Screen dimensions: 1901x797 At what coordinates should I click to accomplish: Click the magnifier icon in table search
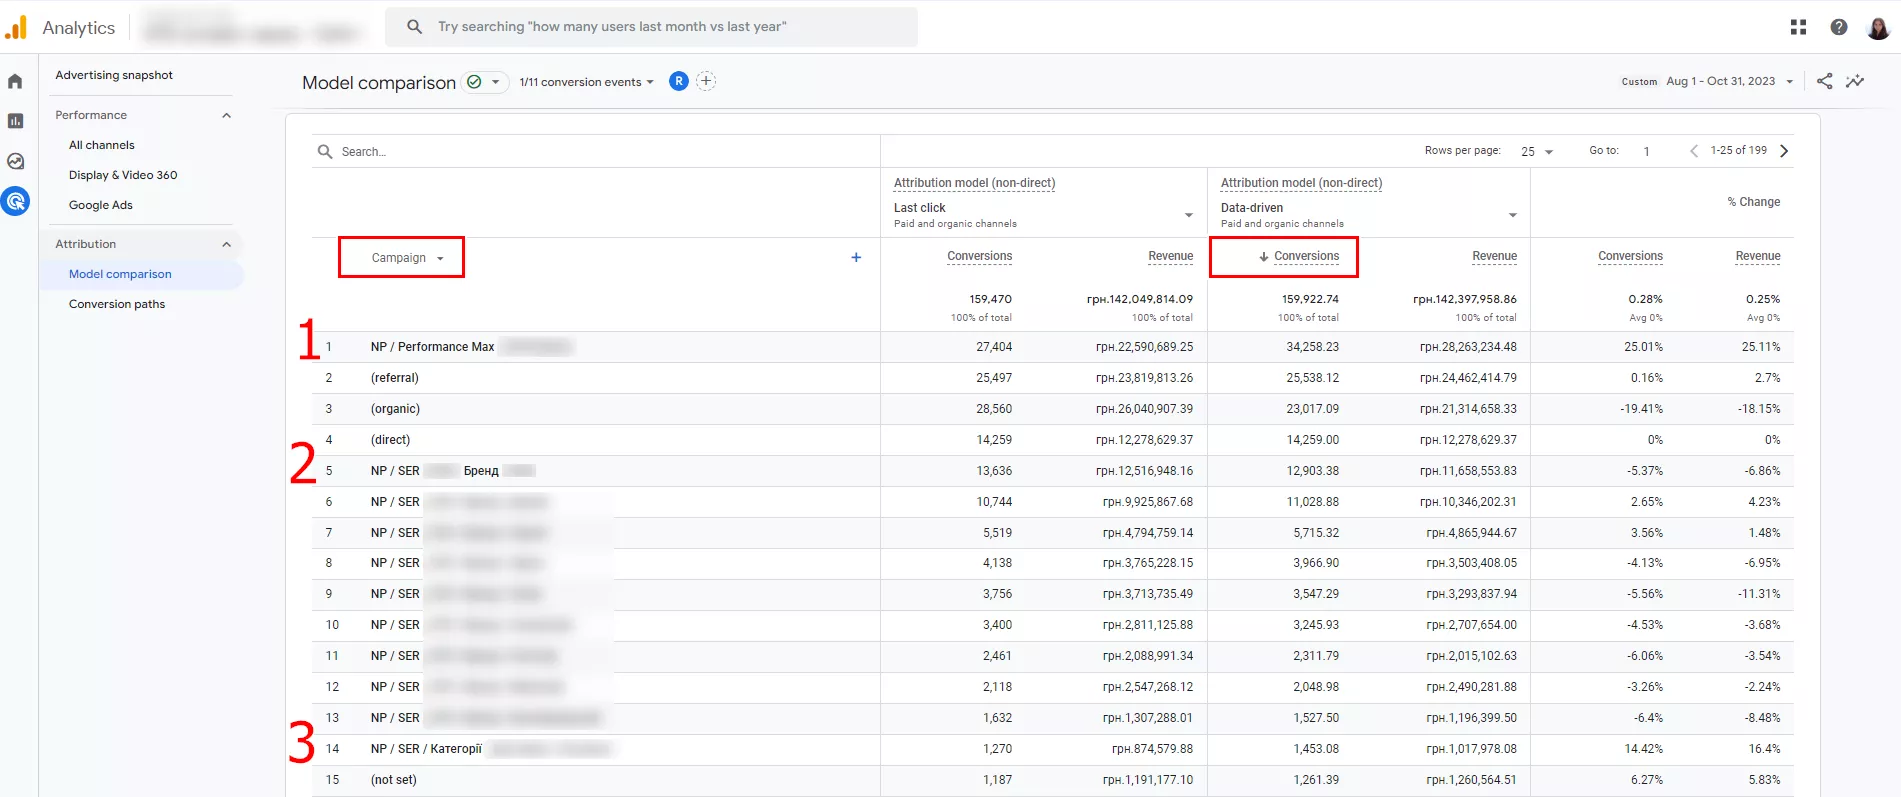tap(325, 151)
